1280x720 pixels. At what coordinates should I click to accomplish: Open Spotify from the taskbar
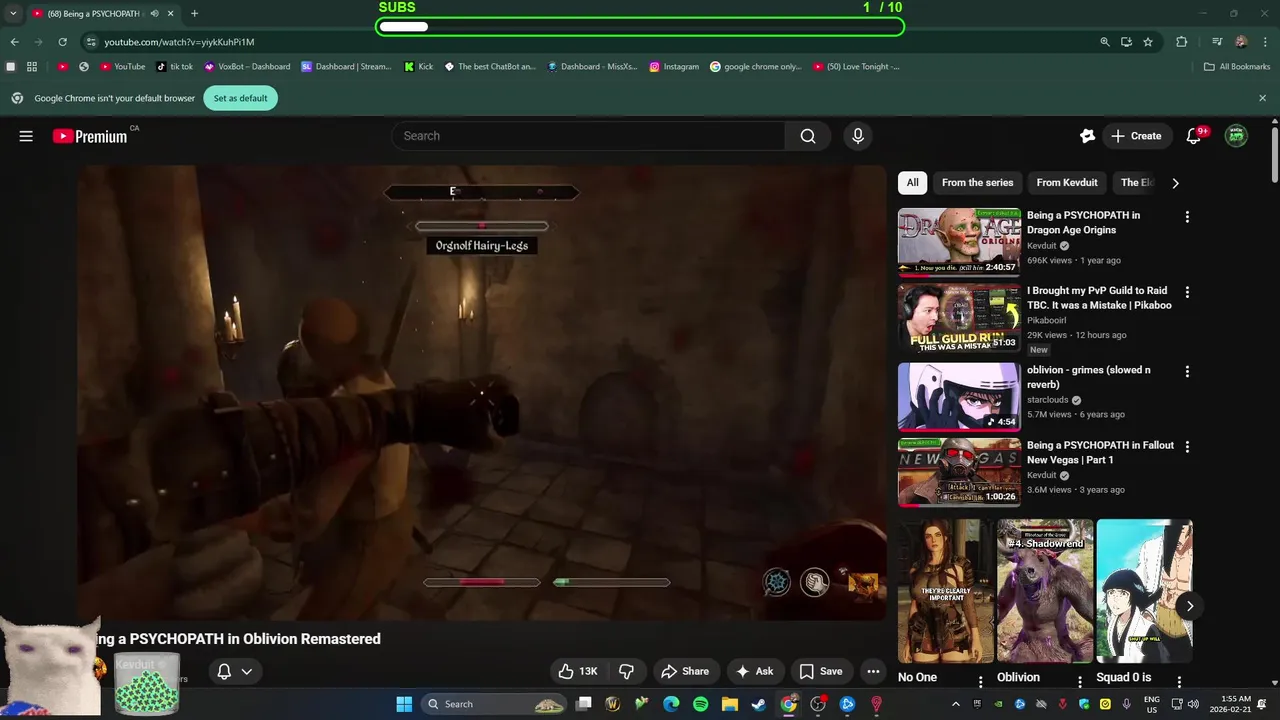pos(700,704)
